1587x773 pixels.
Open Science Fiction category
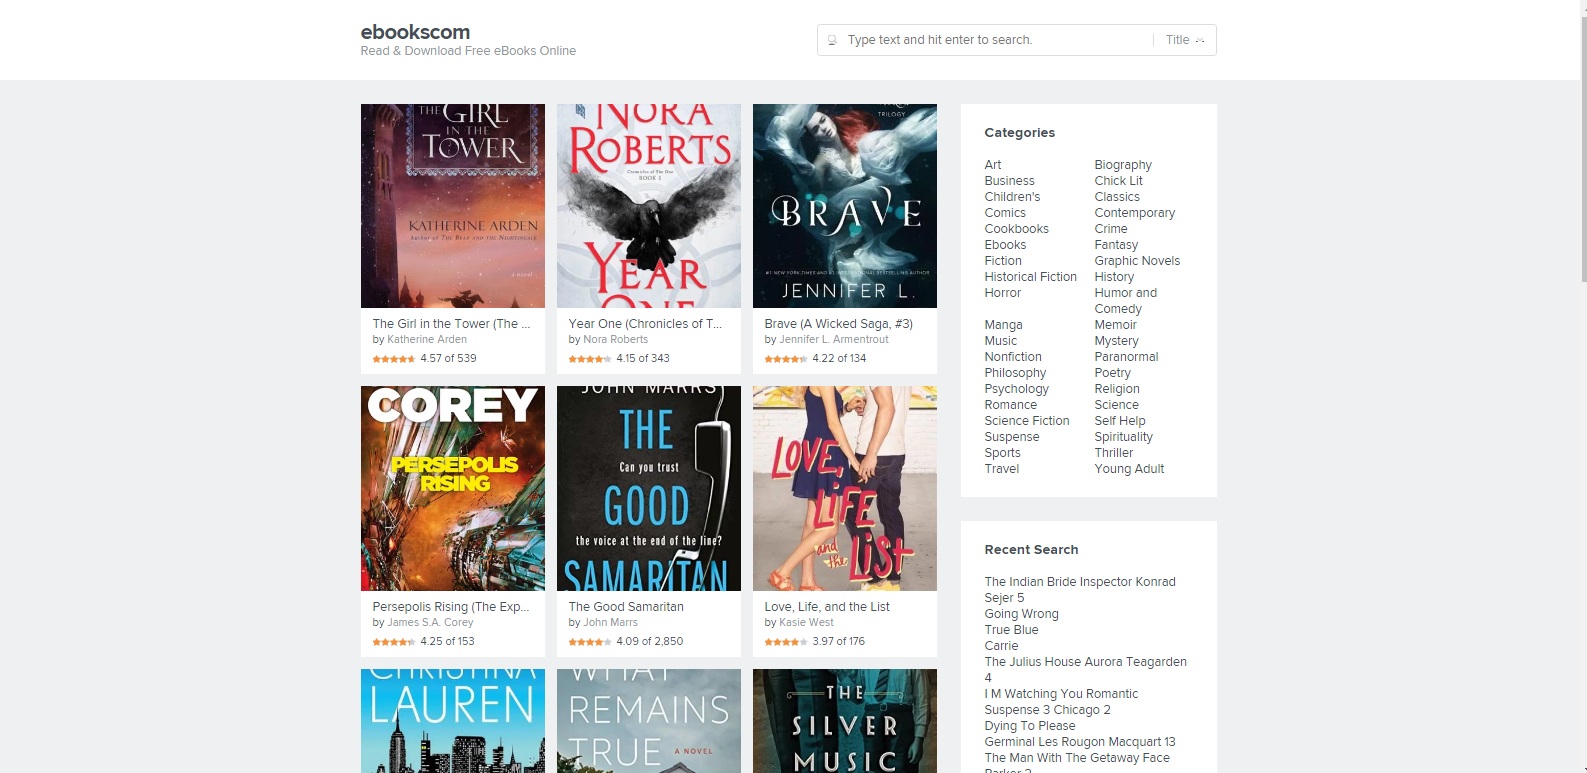tap(1027, 421)
